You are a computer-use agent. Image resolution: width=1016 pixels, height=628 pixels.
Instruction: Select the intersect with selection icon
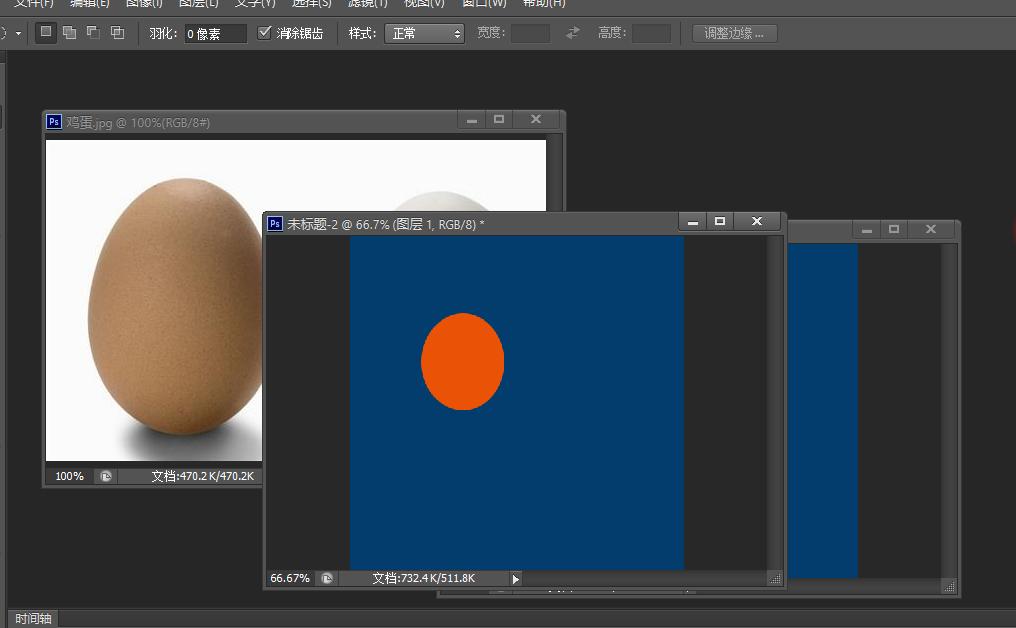[x=117, y=33]
